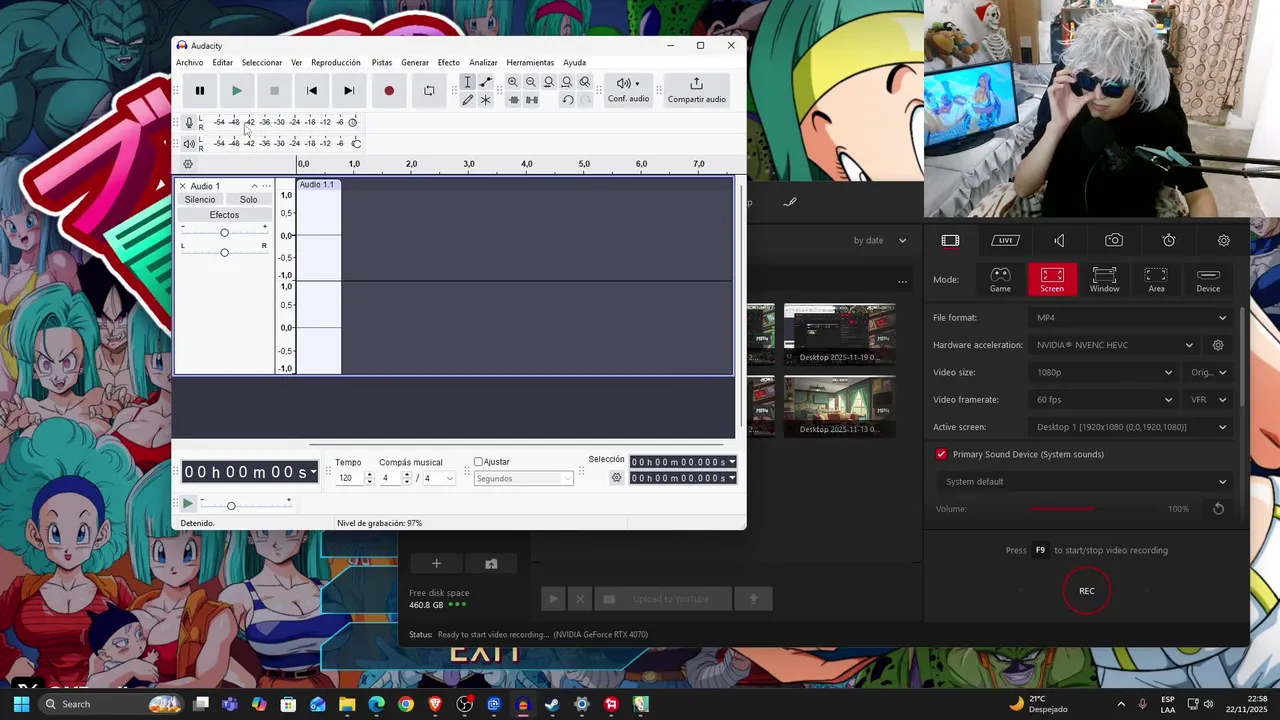The height and width of the screenshot is (720, 1280).
Task: Collapse the Audio 1 track
Action: click(x=254, y=186)
